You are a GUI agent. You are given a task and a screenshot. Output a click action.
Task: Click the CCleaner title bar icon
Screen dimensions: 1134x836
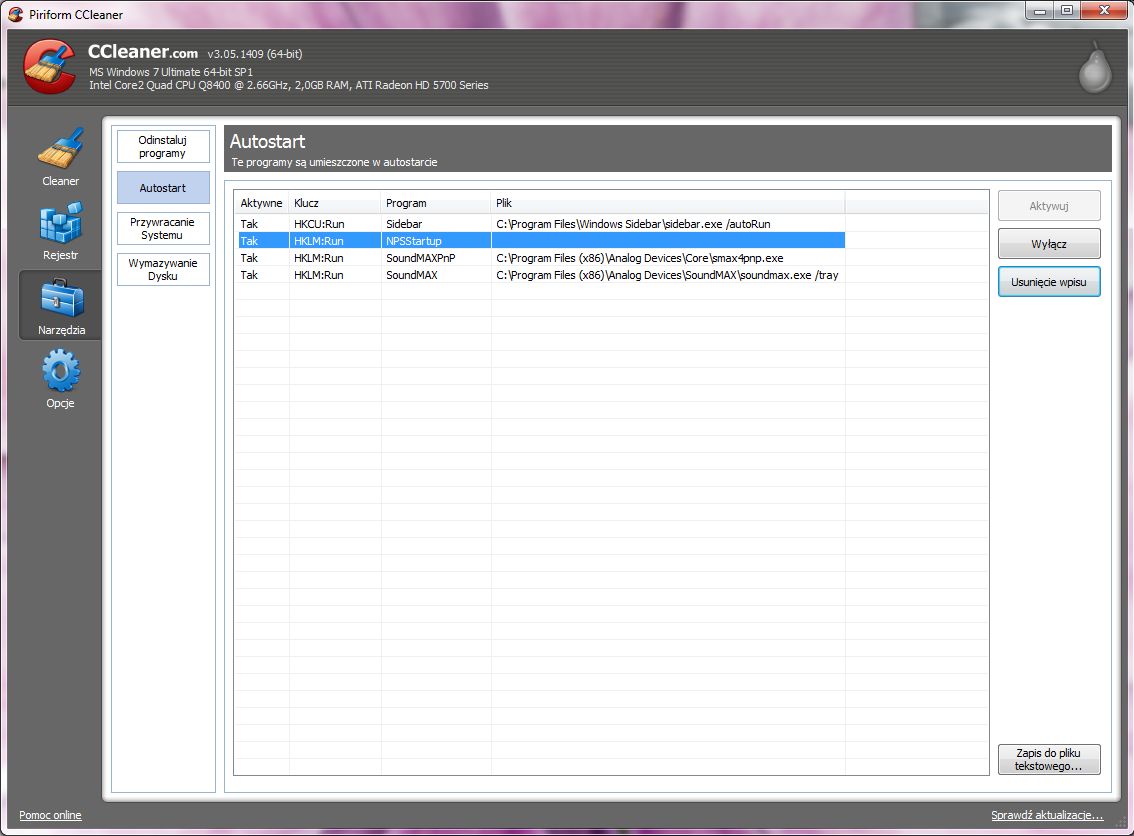coord(15,14)
